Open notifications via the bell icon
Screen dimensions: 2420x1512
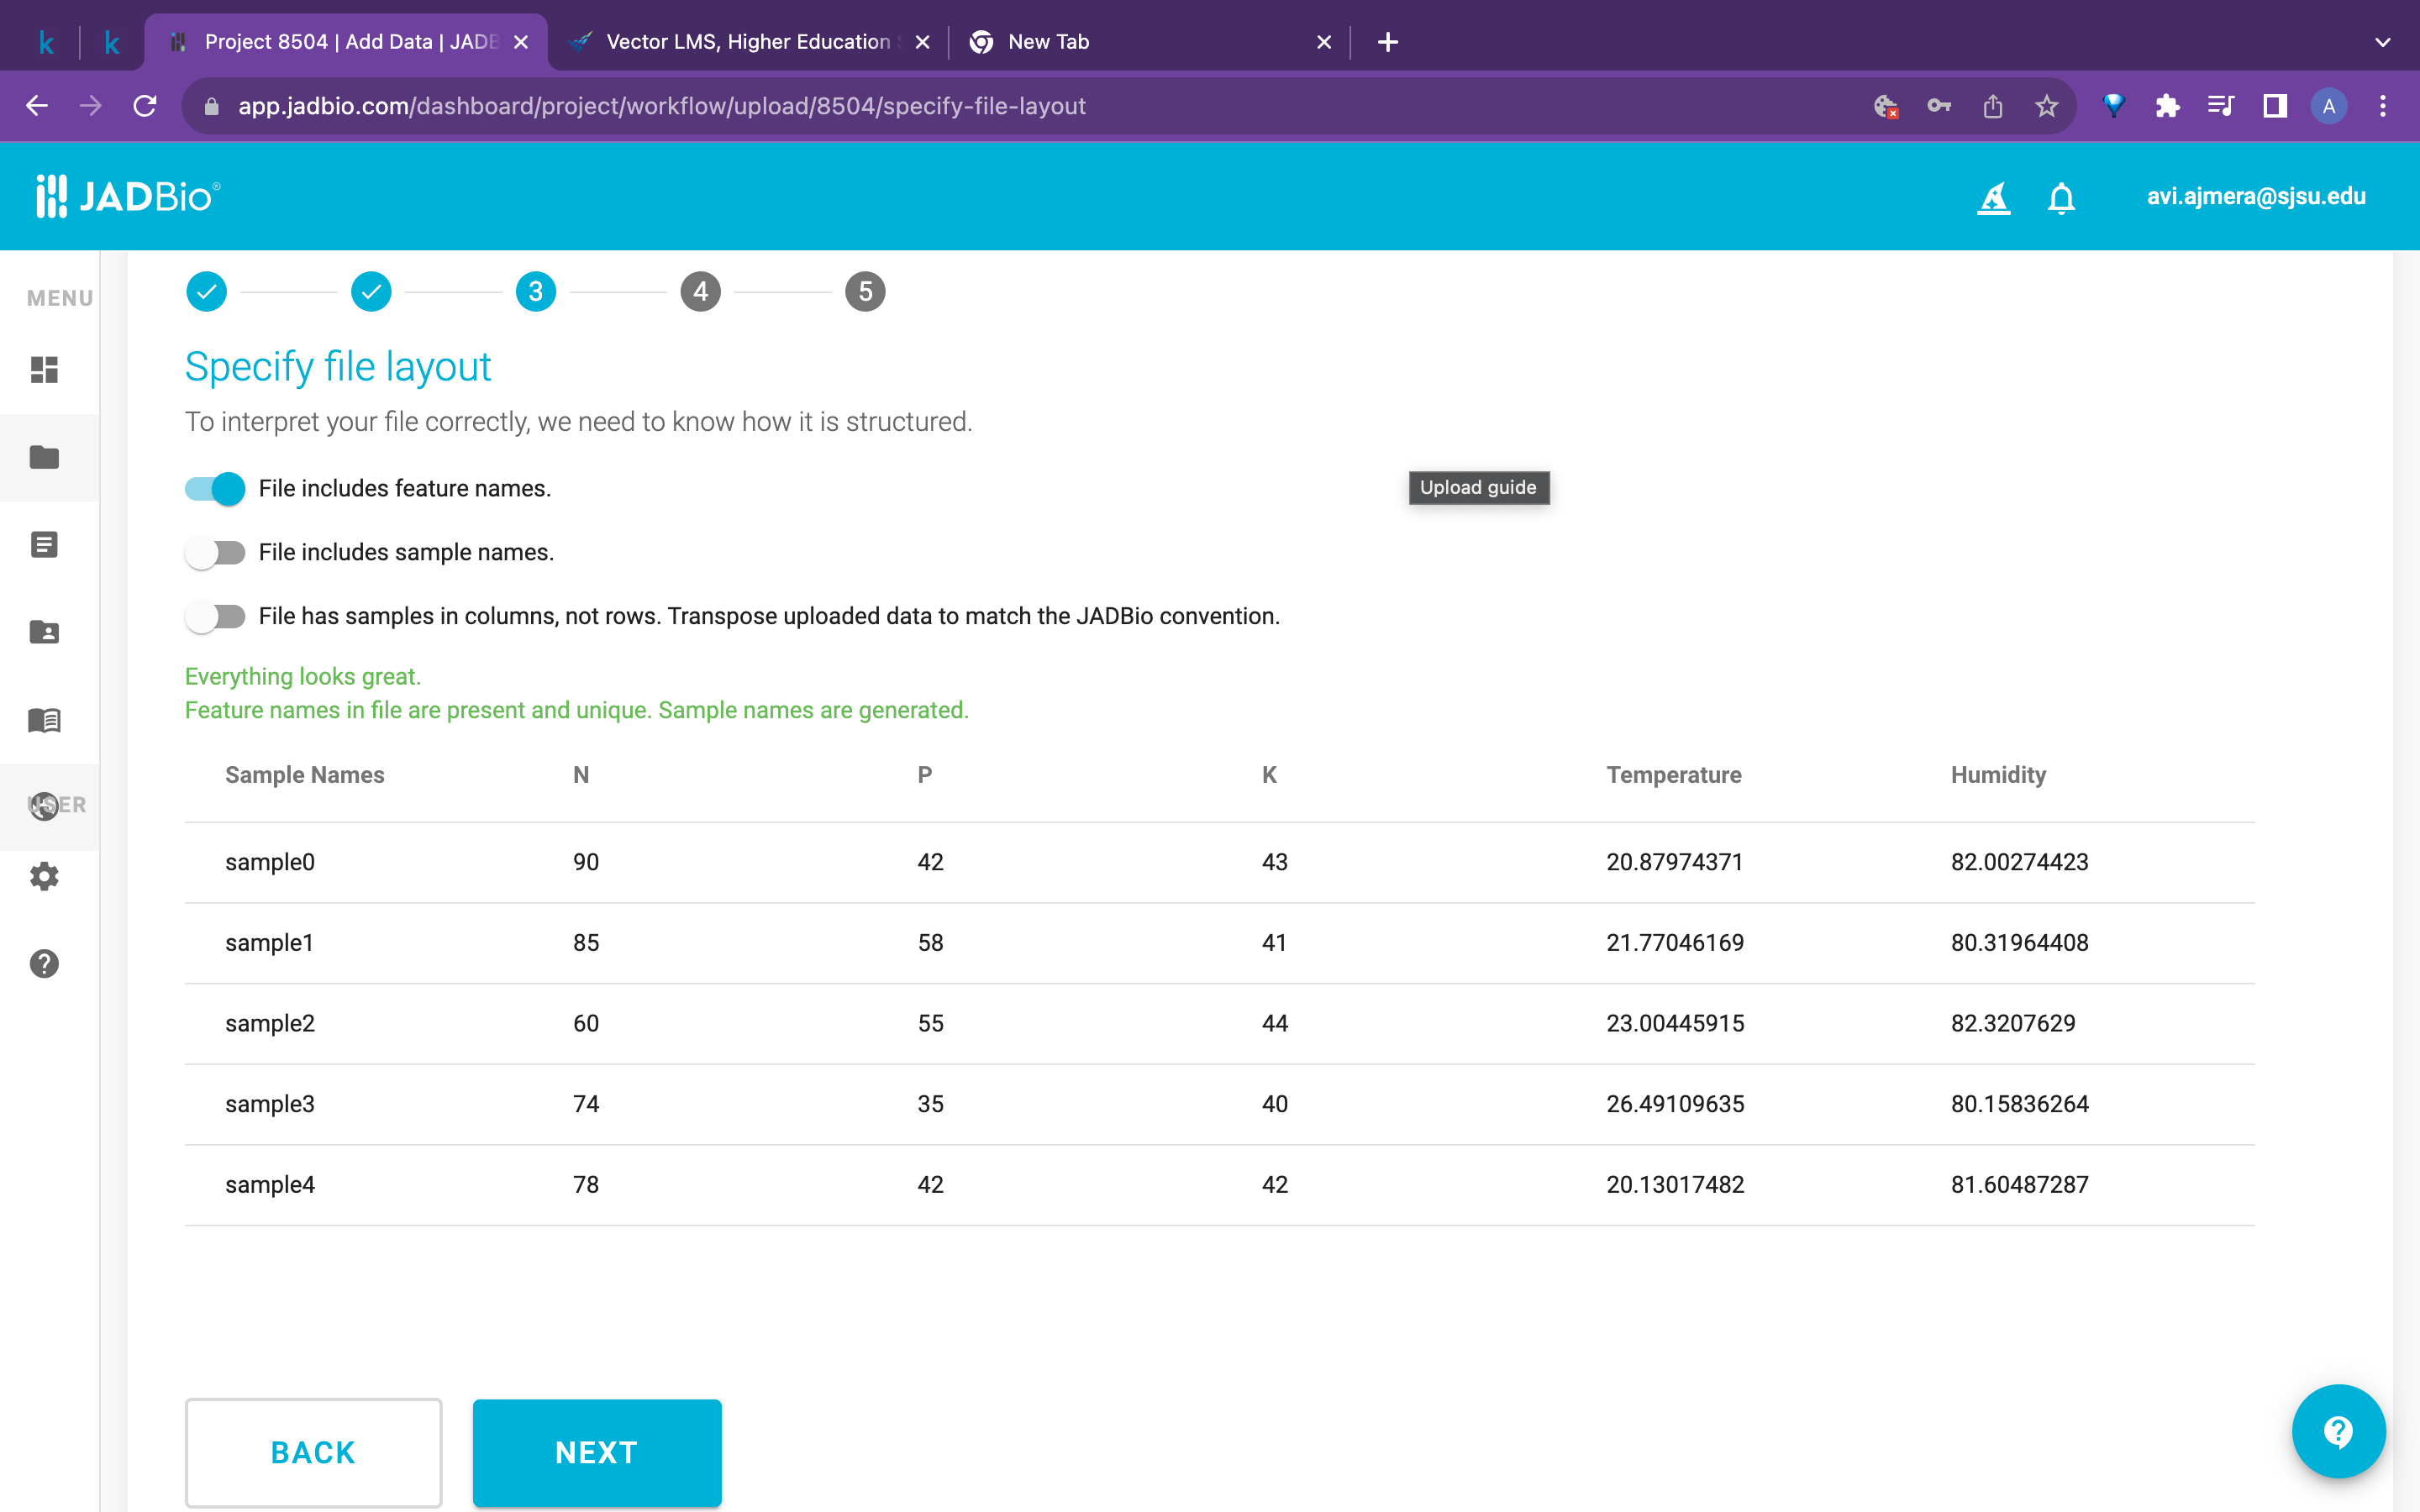pos(2061,197)
